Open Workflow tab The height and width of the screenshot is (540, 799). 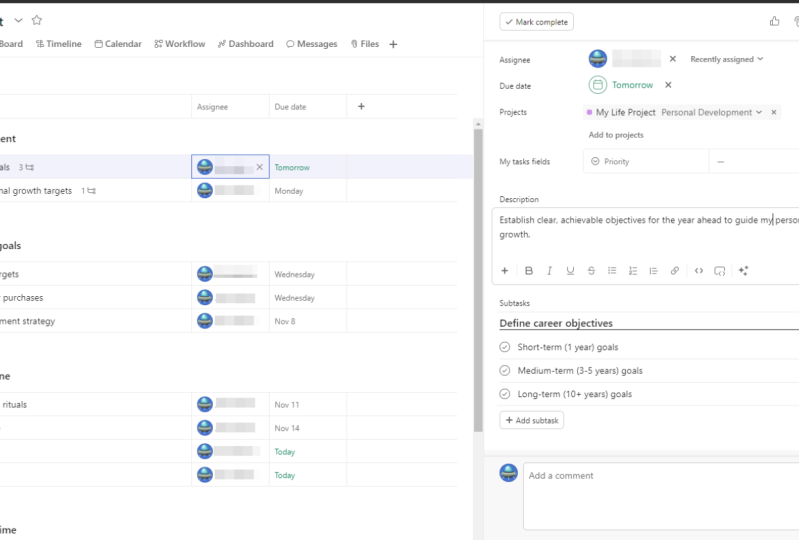180,44
